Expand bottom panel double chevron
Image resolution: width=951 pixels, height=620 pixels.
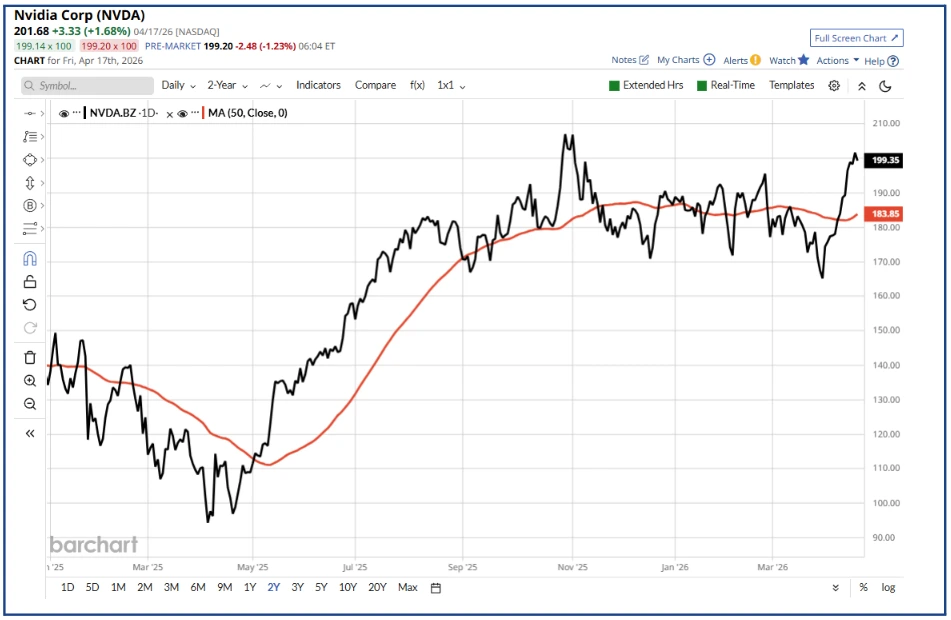coord(836,588)
